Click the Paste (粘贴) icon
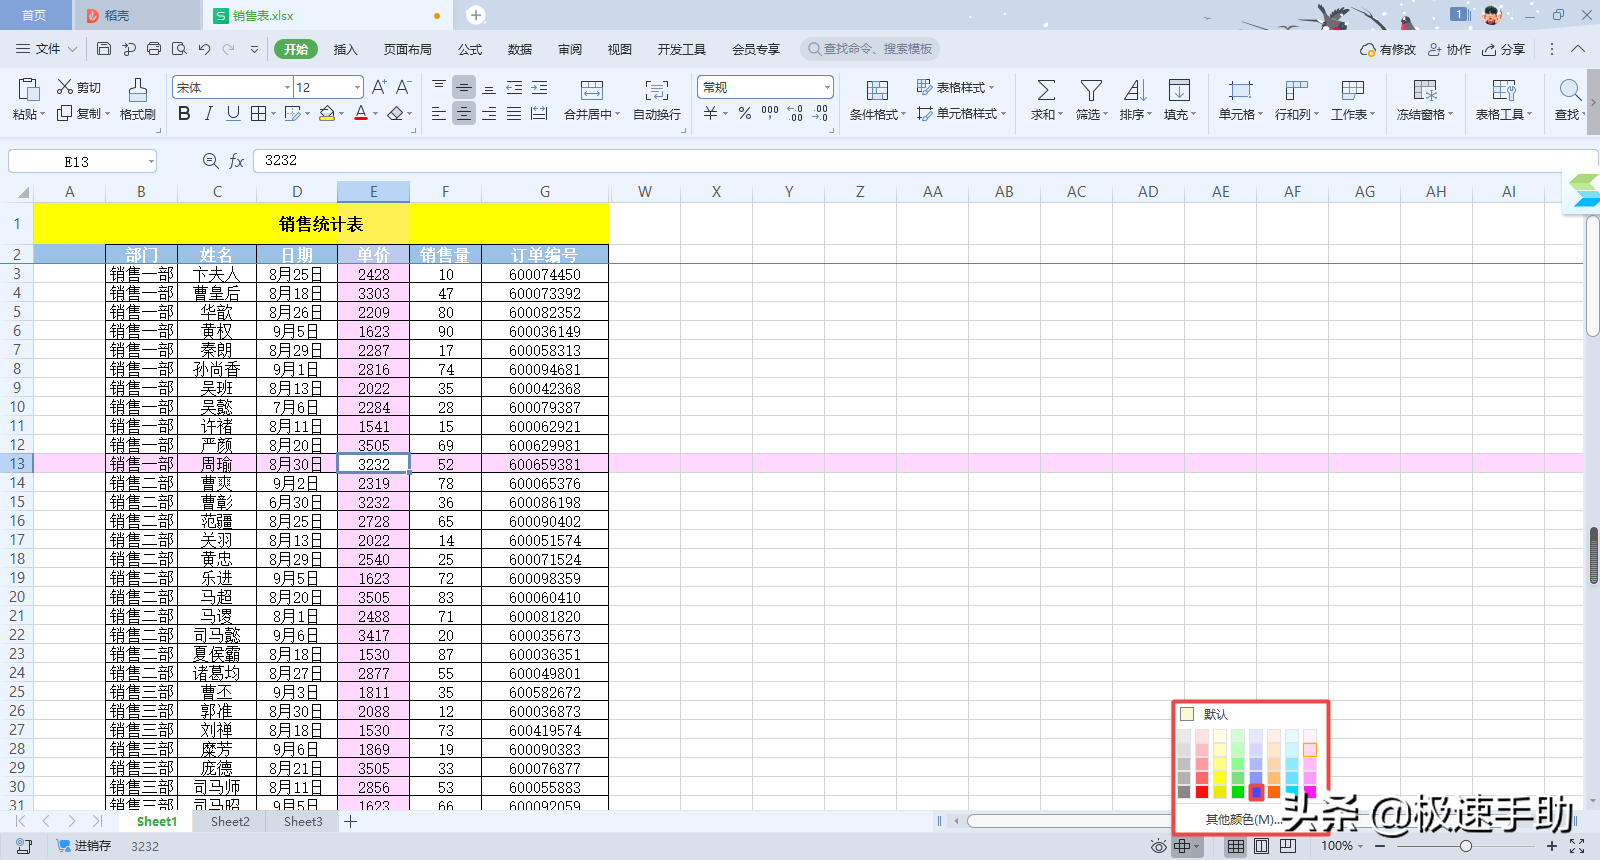The image size is (1600, 860). point(29,90)
